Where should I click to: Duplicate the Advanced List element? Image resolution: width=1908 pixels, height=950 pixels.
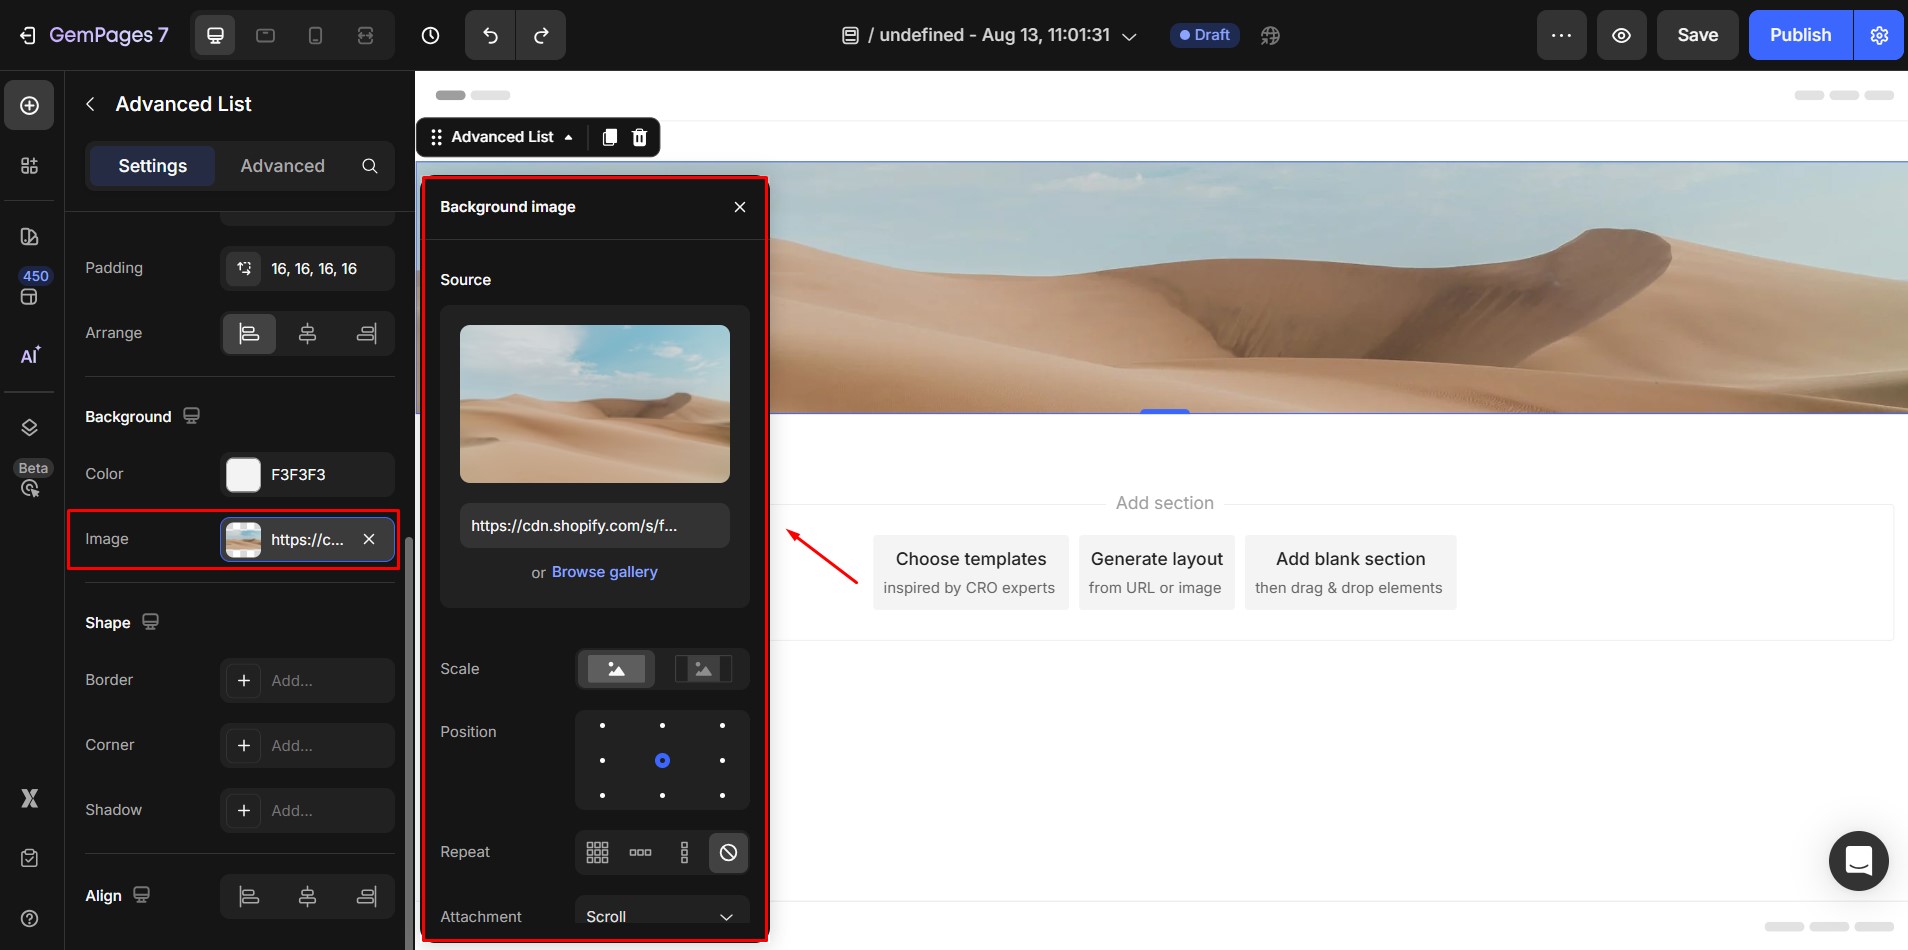point(609,137)
